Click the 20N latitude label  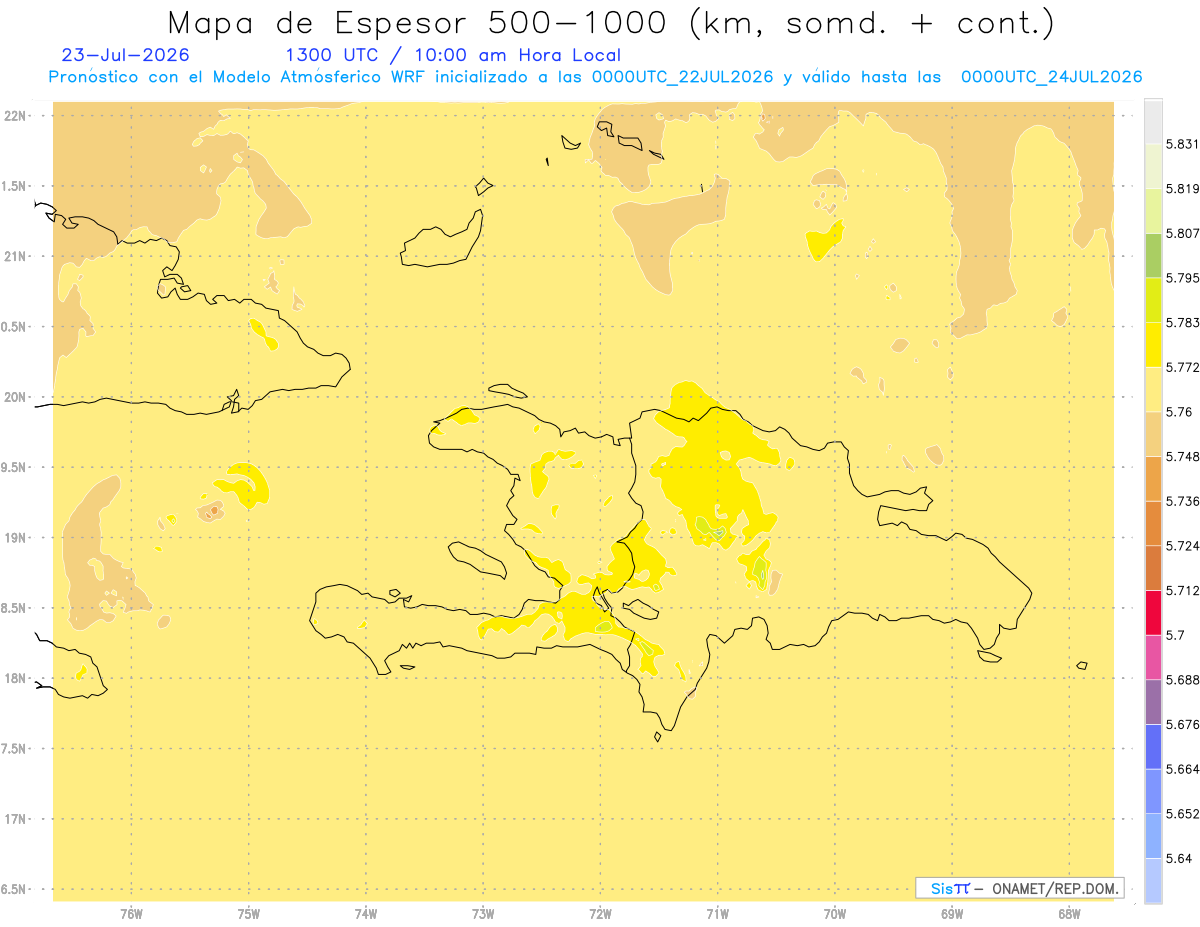(x=16, y=397)
